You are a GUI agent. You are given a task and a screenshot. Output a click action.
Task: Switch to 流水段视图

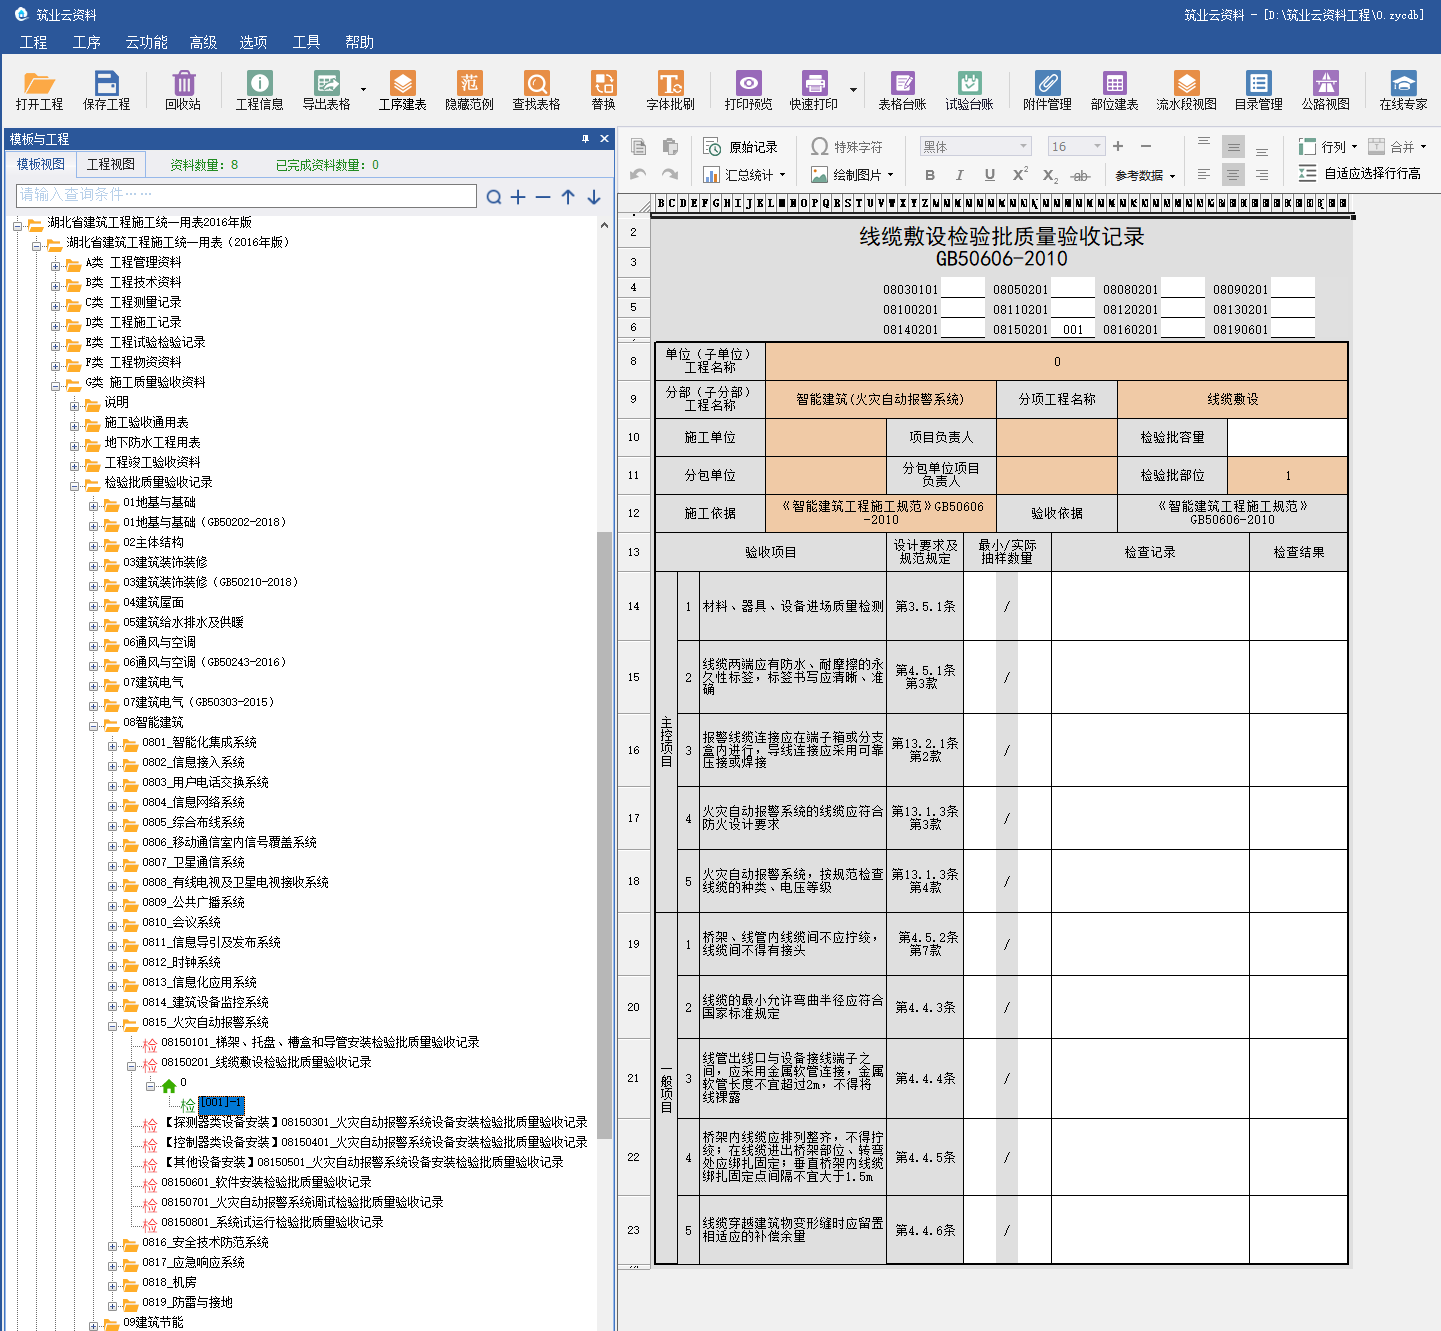click(x=1186, y=90)
